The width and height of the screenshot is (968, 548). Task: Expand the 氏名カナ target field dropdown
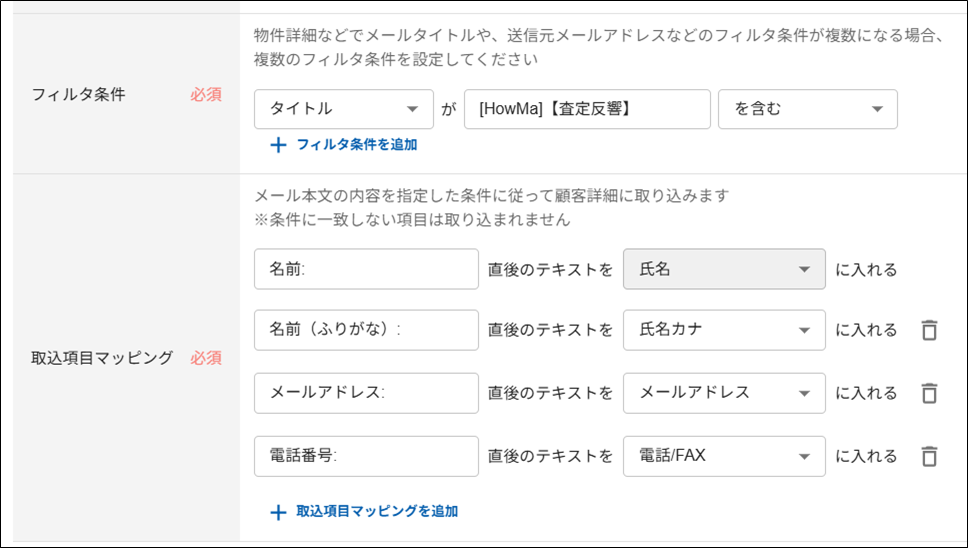724,330
